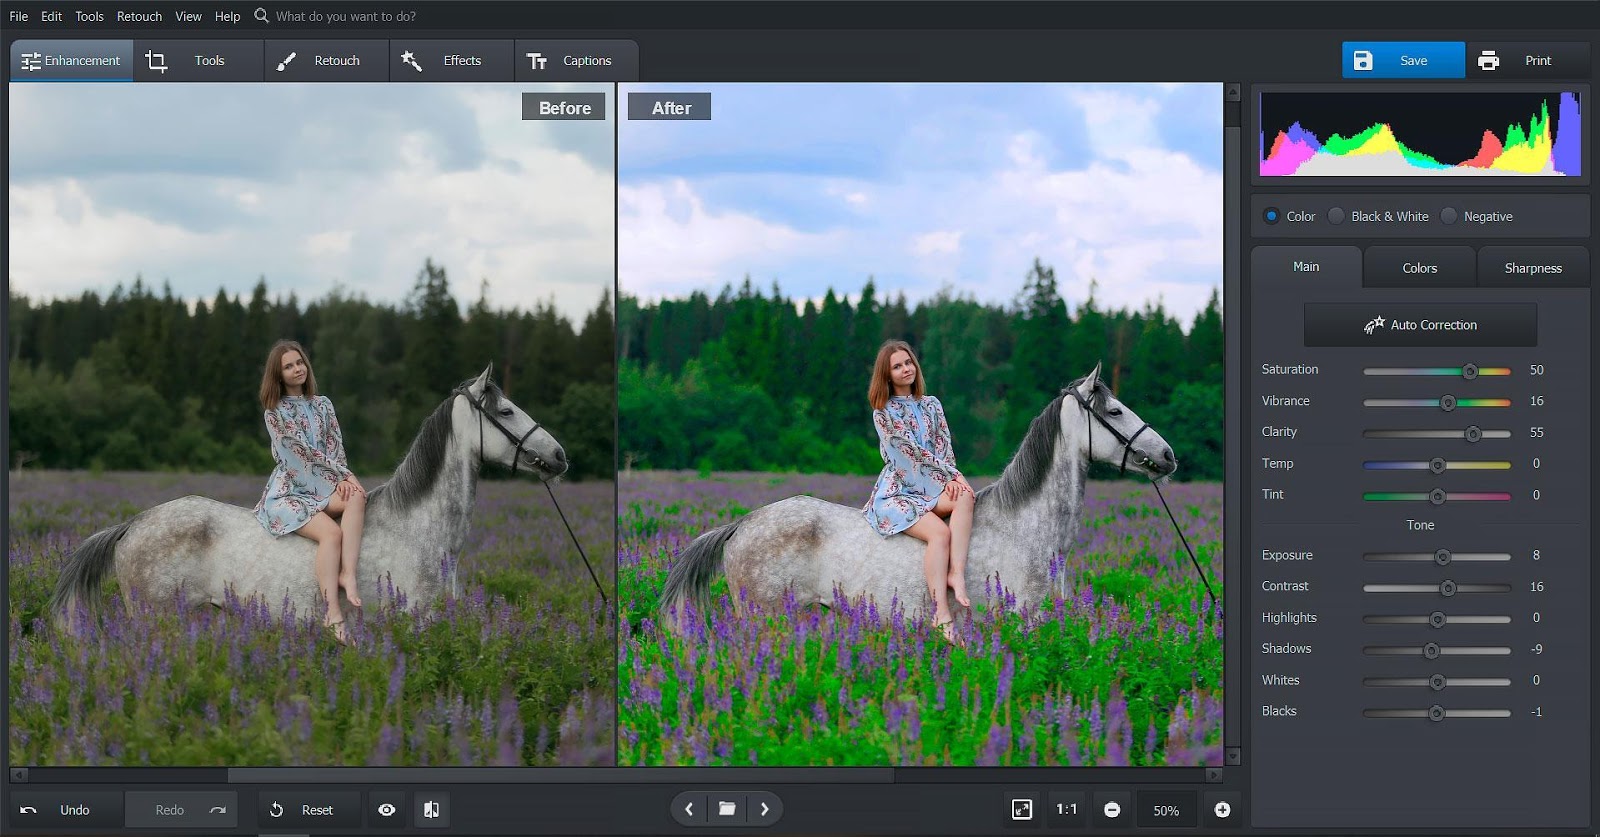Click the Print printer icon
The width and height of the screenshot is (1600, 837).
pyautogui.click(x=1488, y=61)
